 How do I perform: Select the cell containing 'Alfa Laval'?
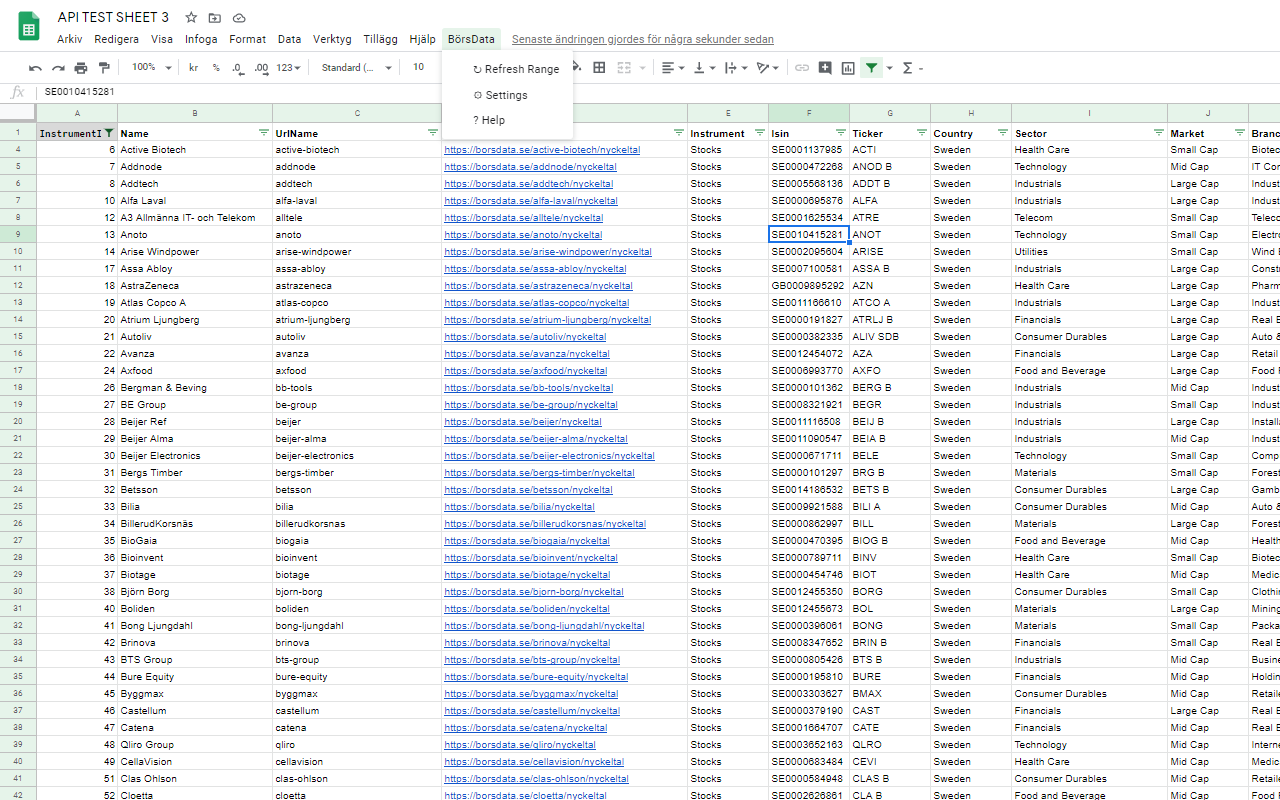click(195, 201)
